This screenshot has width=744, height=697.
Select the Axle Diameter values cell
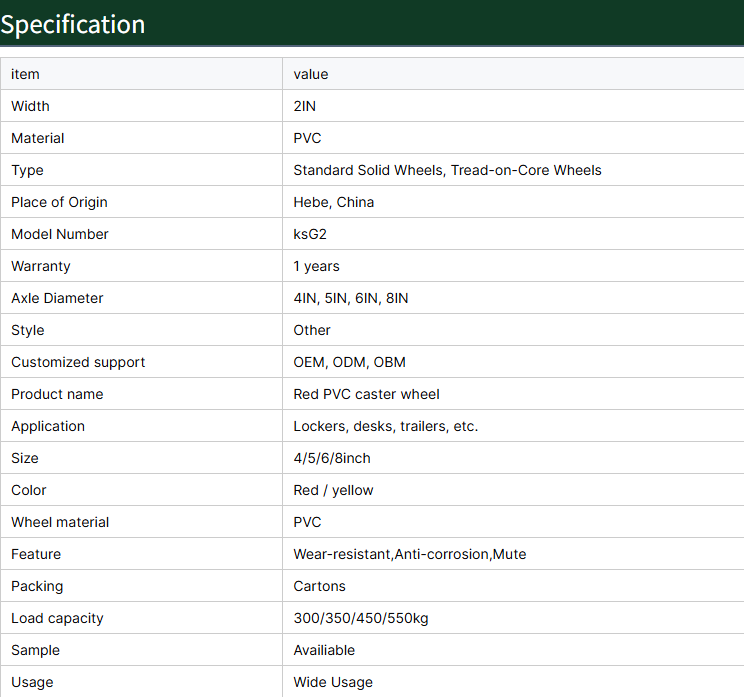[513, 297]
